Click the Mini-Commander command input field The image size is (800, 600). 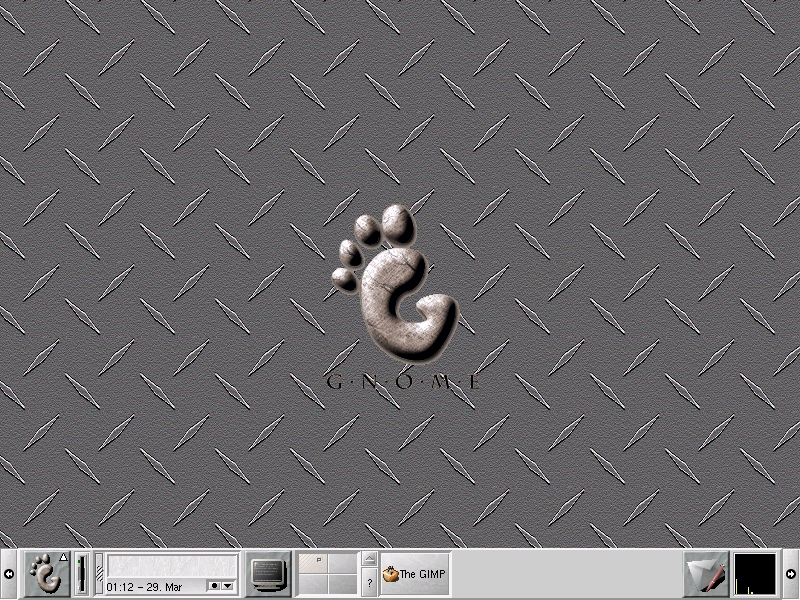[172, 566]
